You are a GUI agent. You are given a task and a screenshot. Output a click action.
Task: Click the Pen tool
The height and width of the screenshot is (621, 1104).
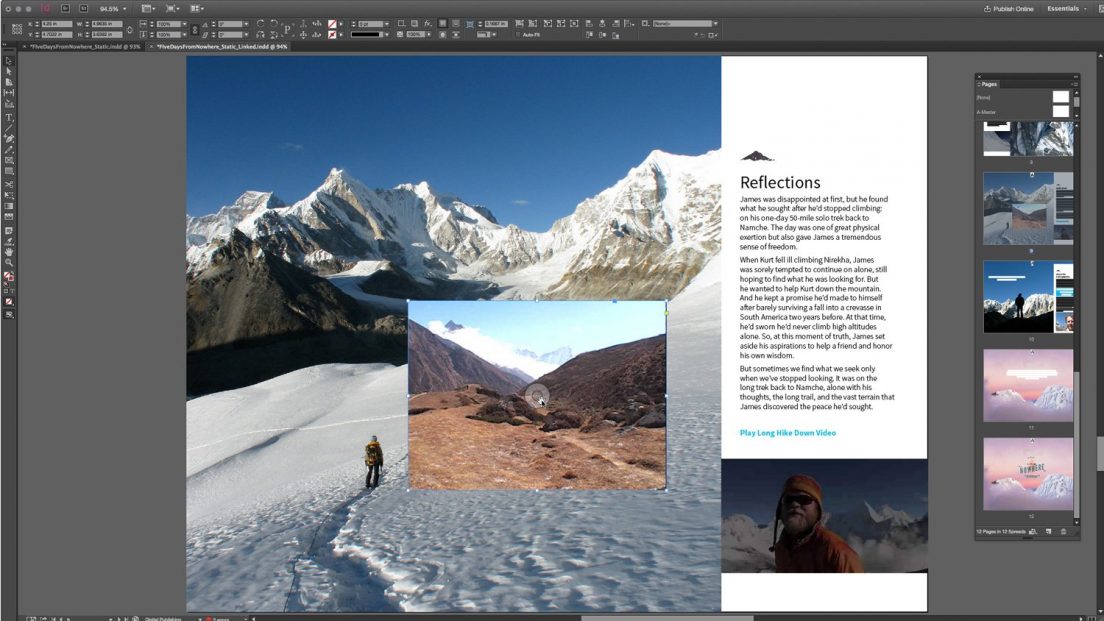(x=9, y=138)
